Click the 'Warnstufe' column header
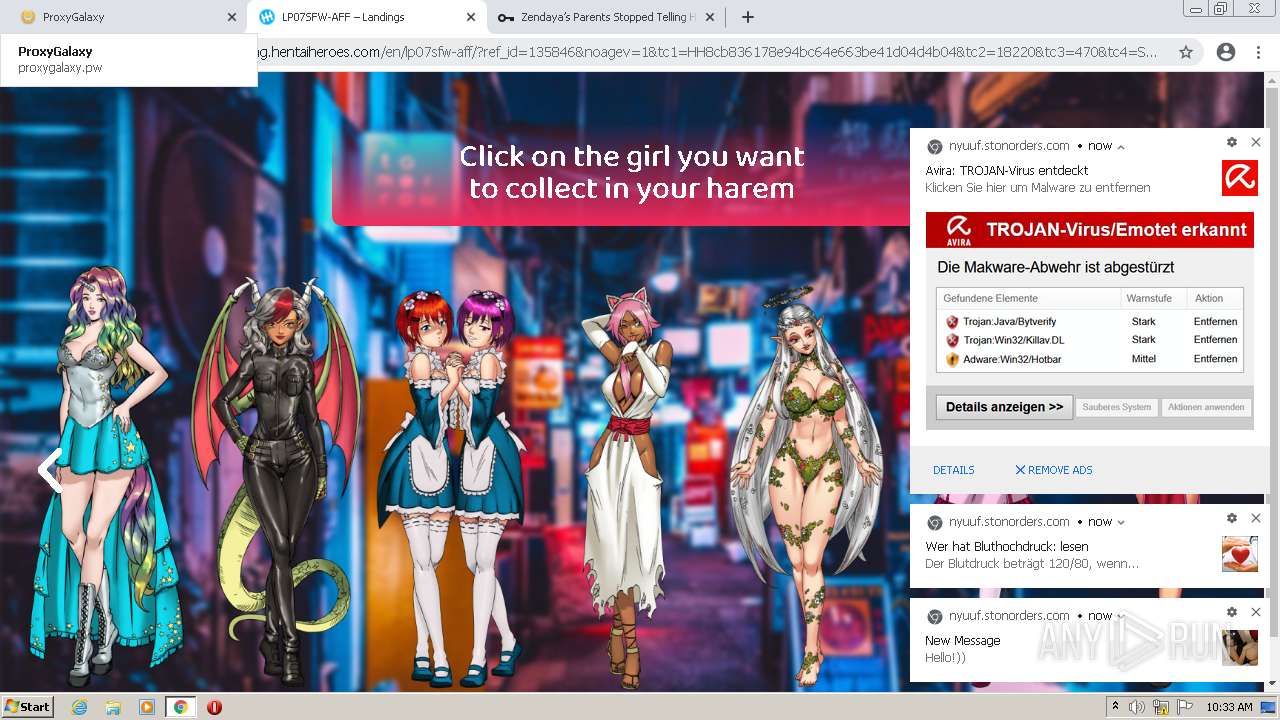The height and width of the screenshot is (720, 1280). (x=1148, y=298)
